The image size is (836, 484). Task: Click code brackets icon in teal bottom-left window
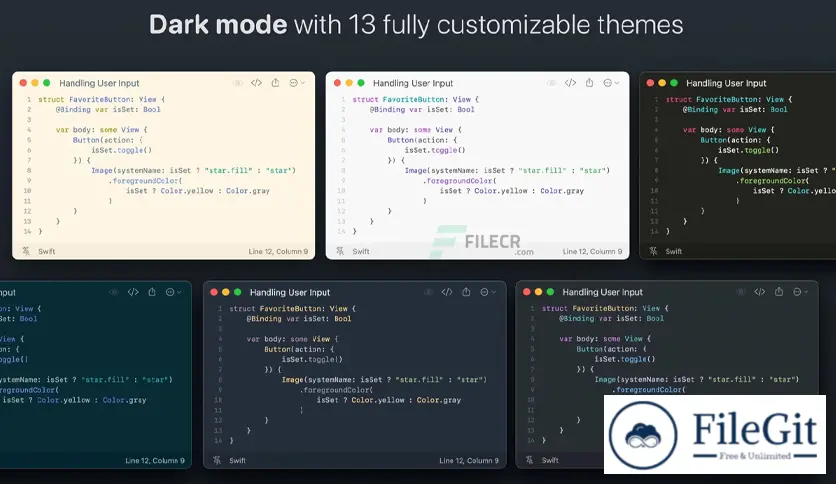click(133, 292)
